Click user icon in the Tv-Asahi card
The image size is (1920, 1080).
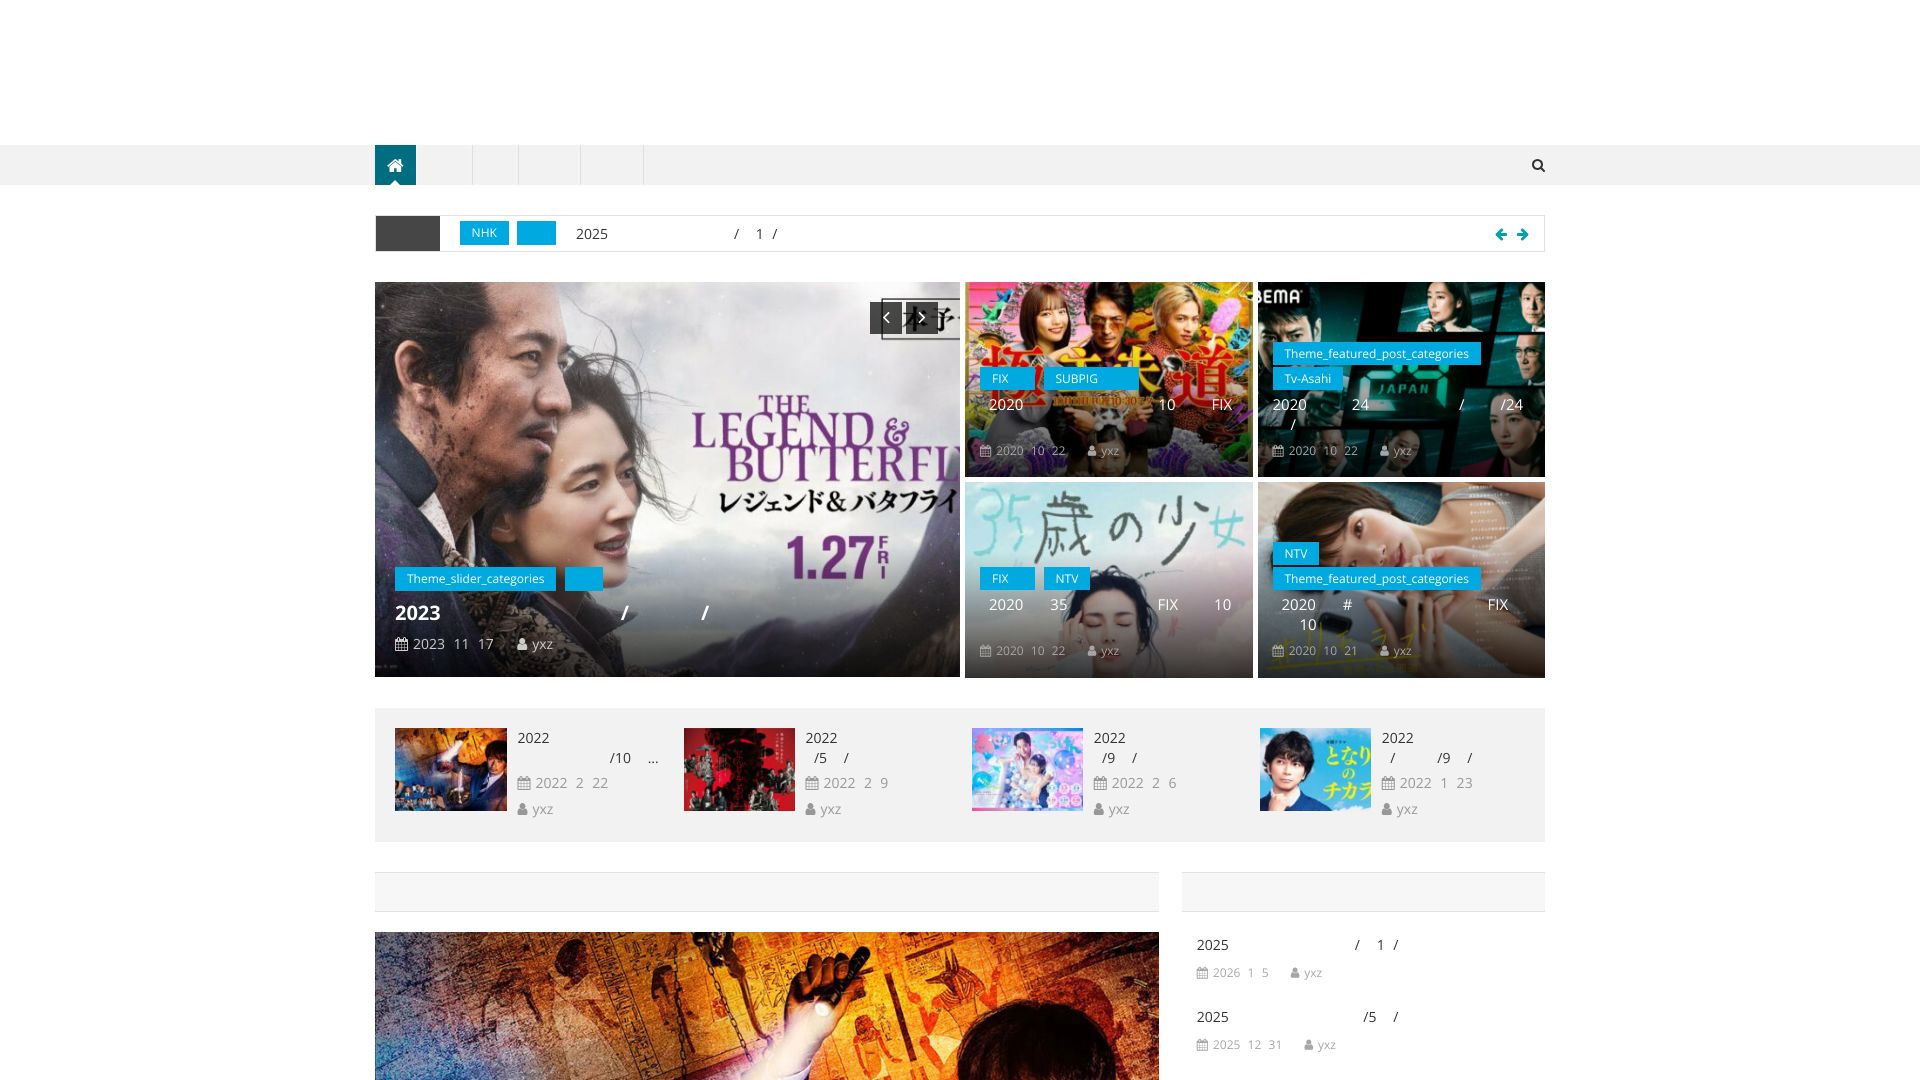click(1385, 451)
